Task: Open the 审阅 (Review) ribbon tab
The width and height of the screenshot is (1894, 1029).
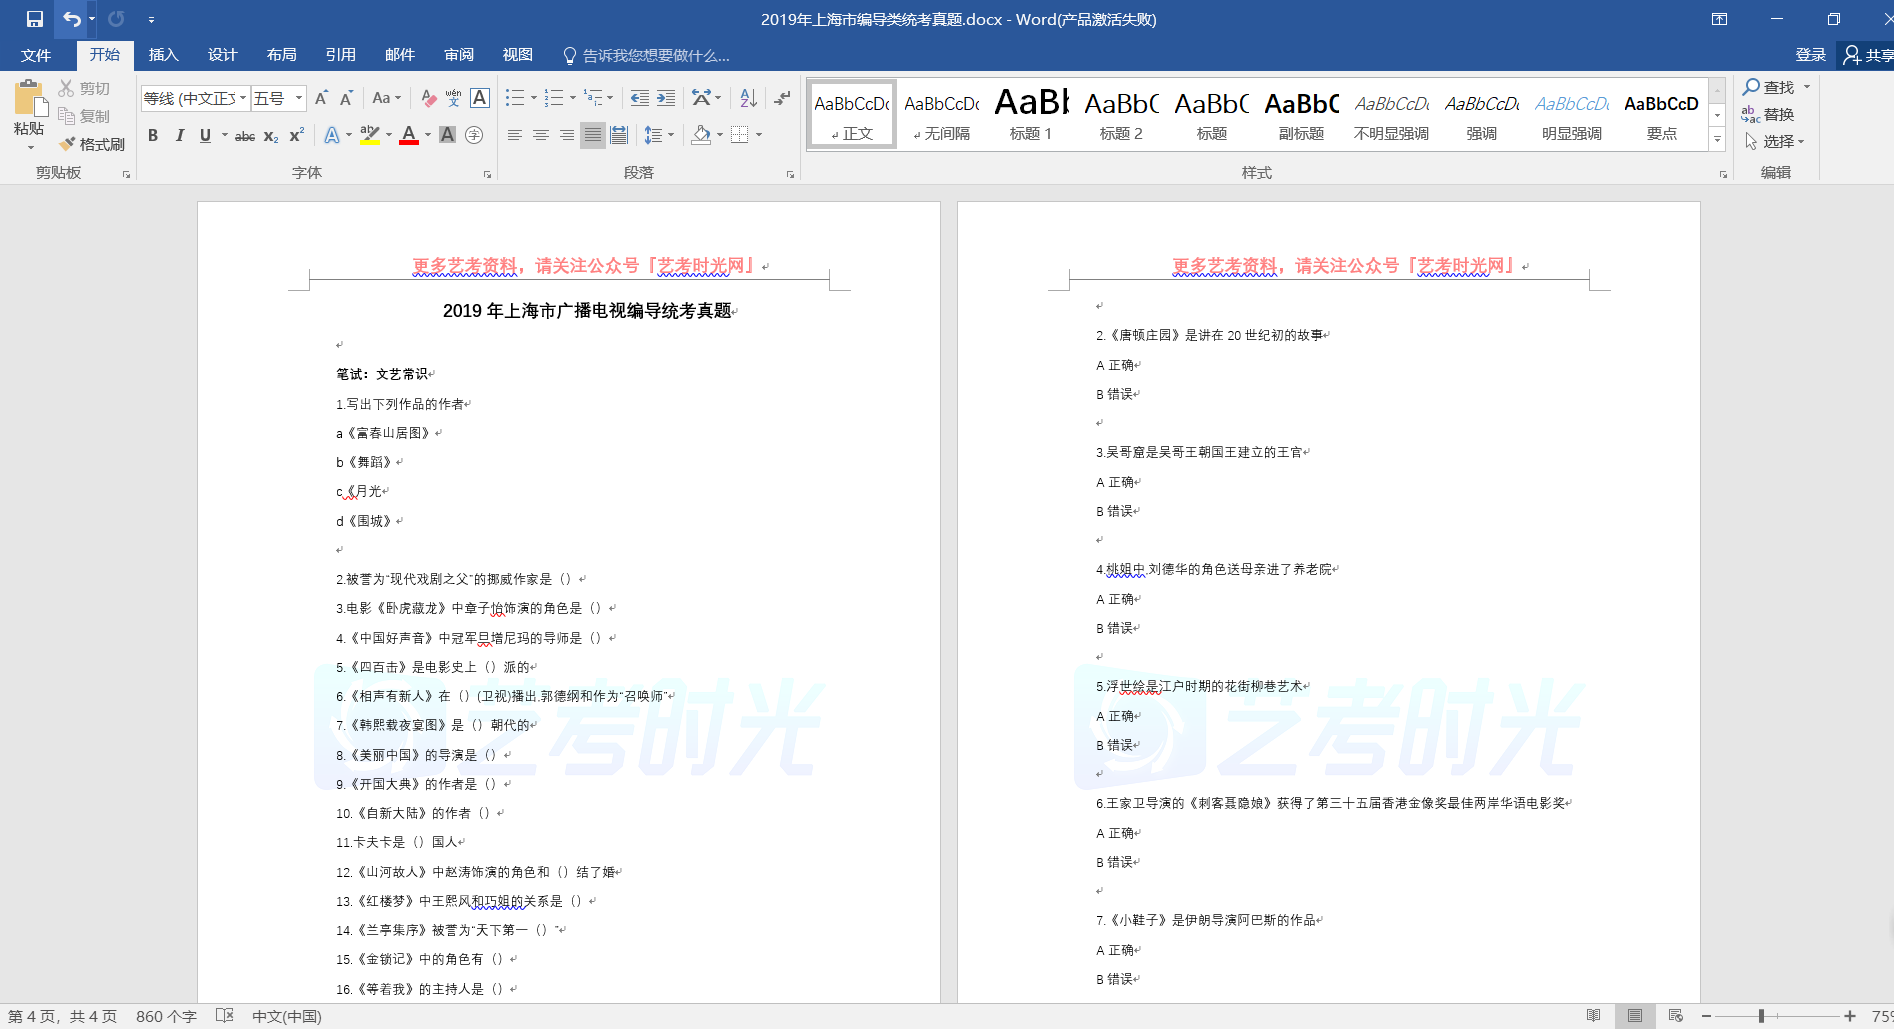Action: (459, 55)
